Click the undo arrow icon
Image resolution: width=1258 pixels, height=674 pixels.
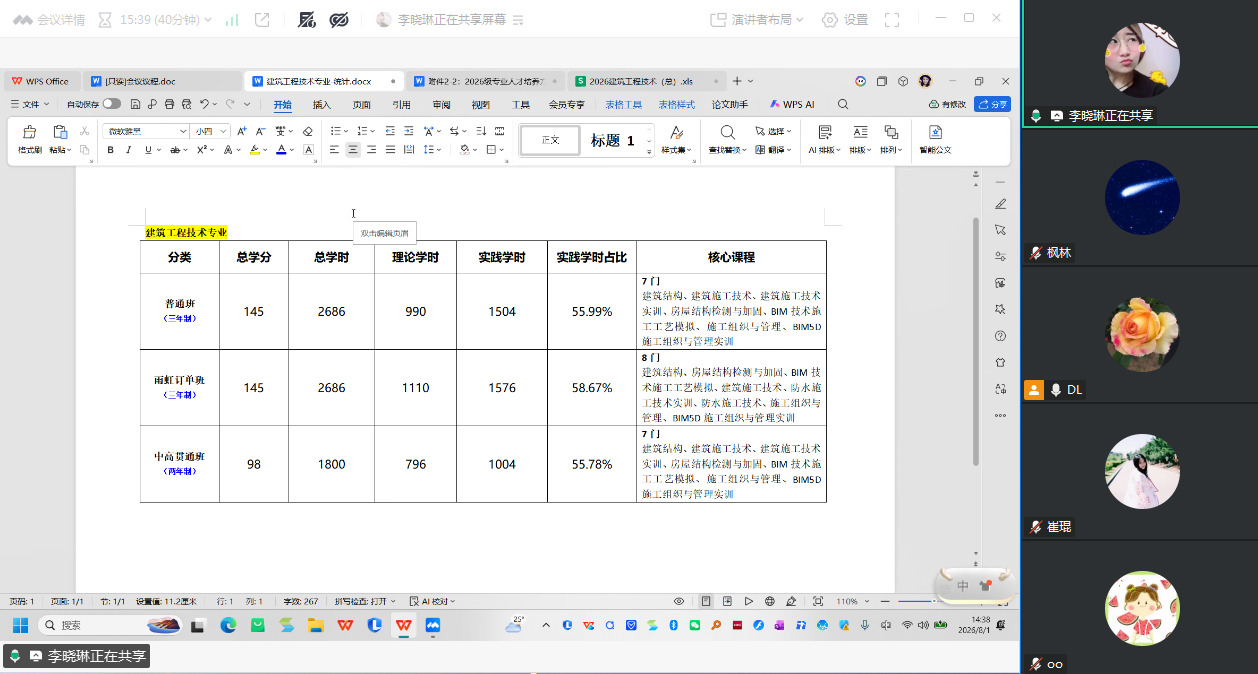click(204, 104)
